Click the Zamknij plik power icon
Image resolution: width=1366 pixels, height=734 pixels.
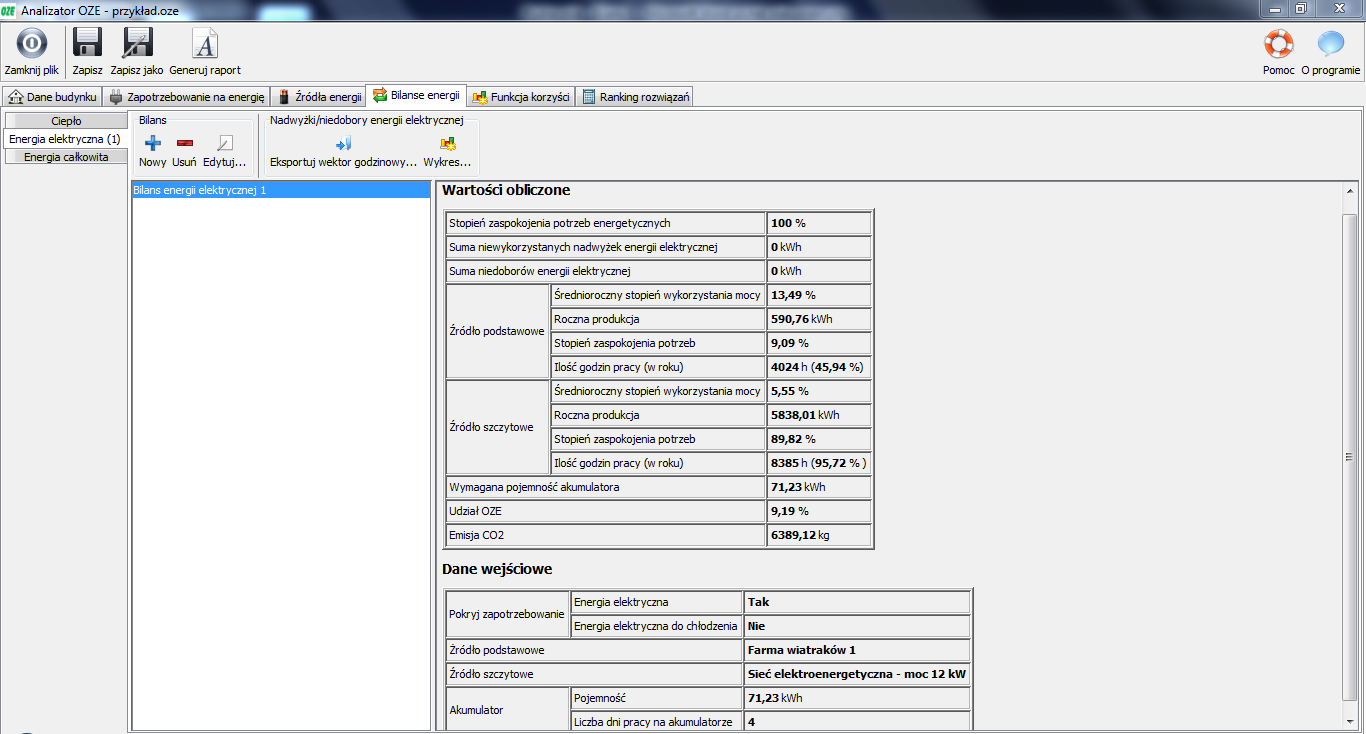pyautogui.click(x=32, y=44)
